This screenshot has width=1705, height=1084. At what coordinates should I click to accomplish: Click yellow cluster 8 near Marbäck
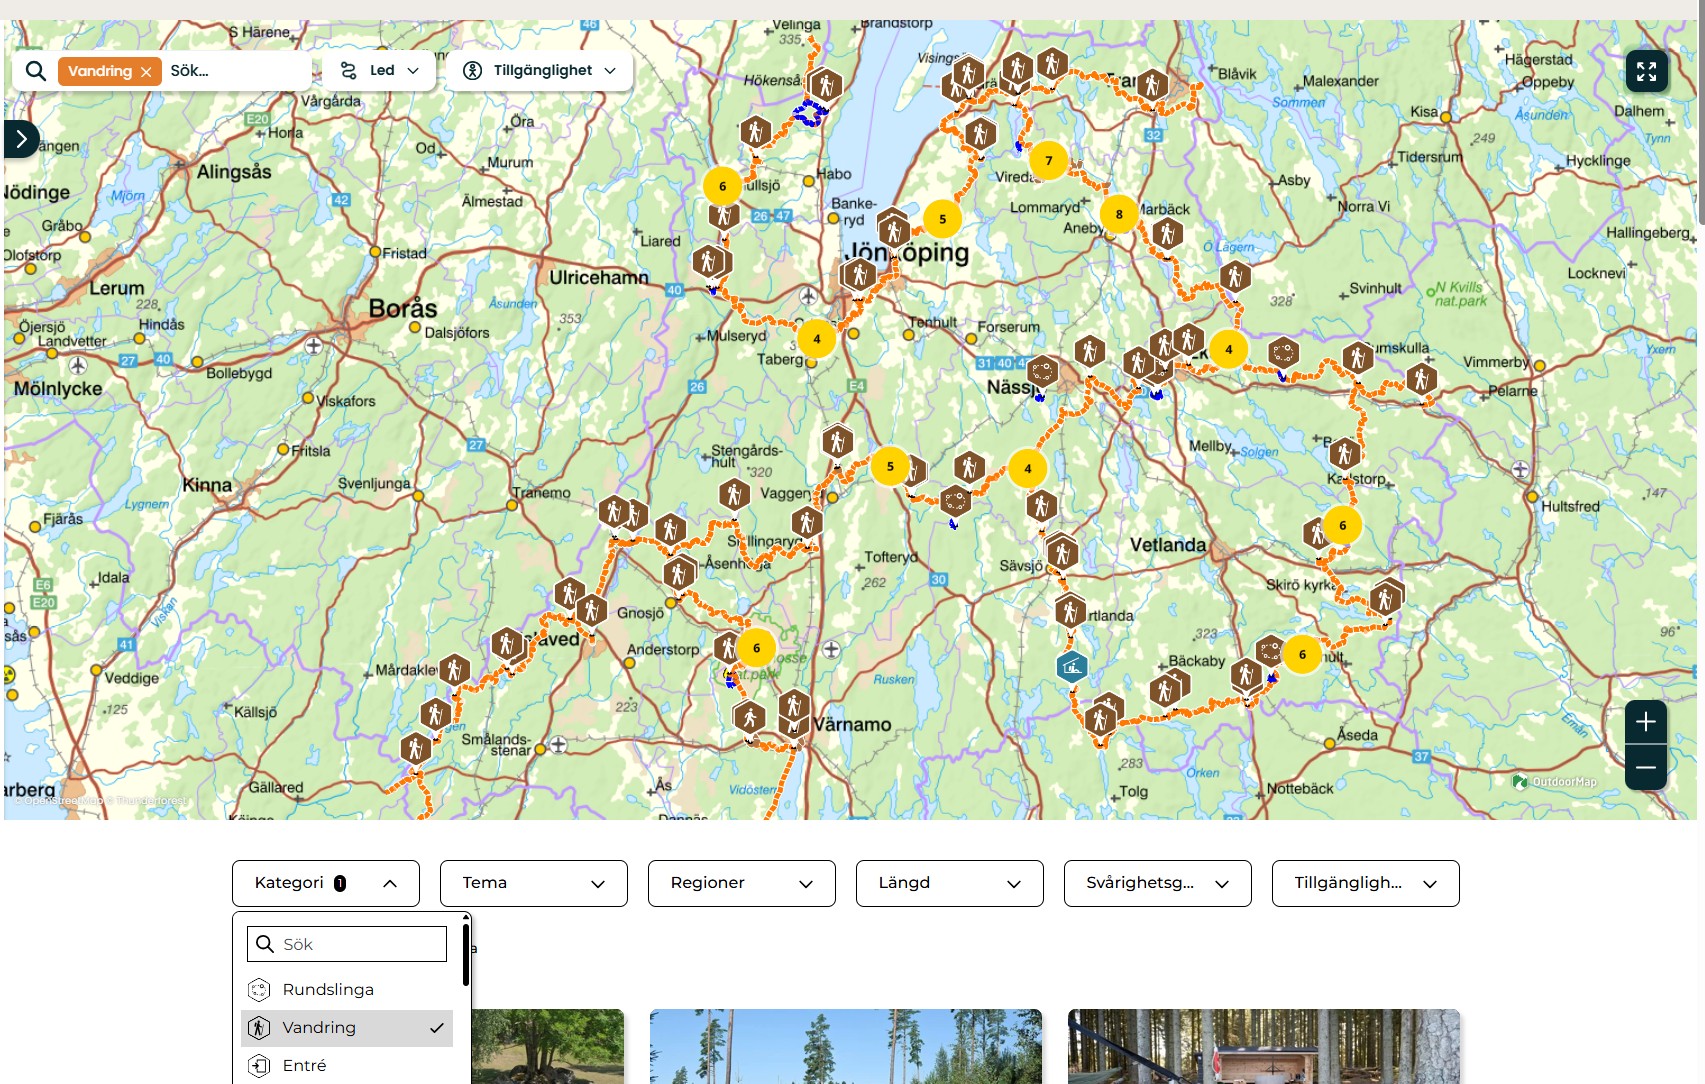point(1118,214)
